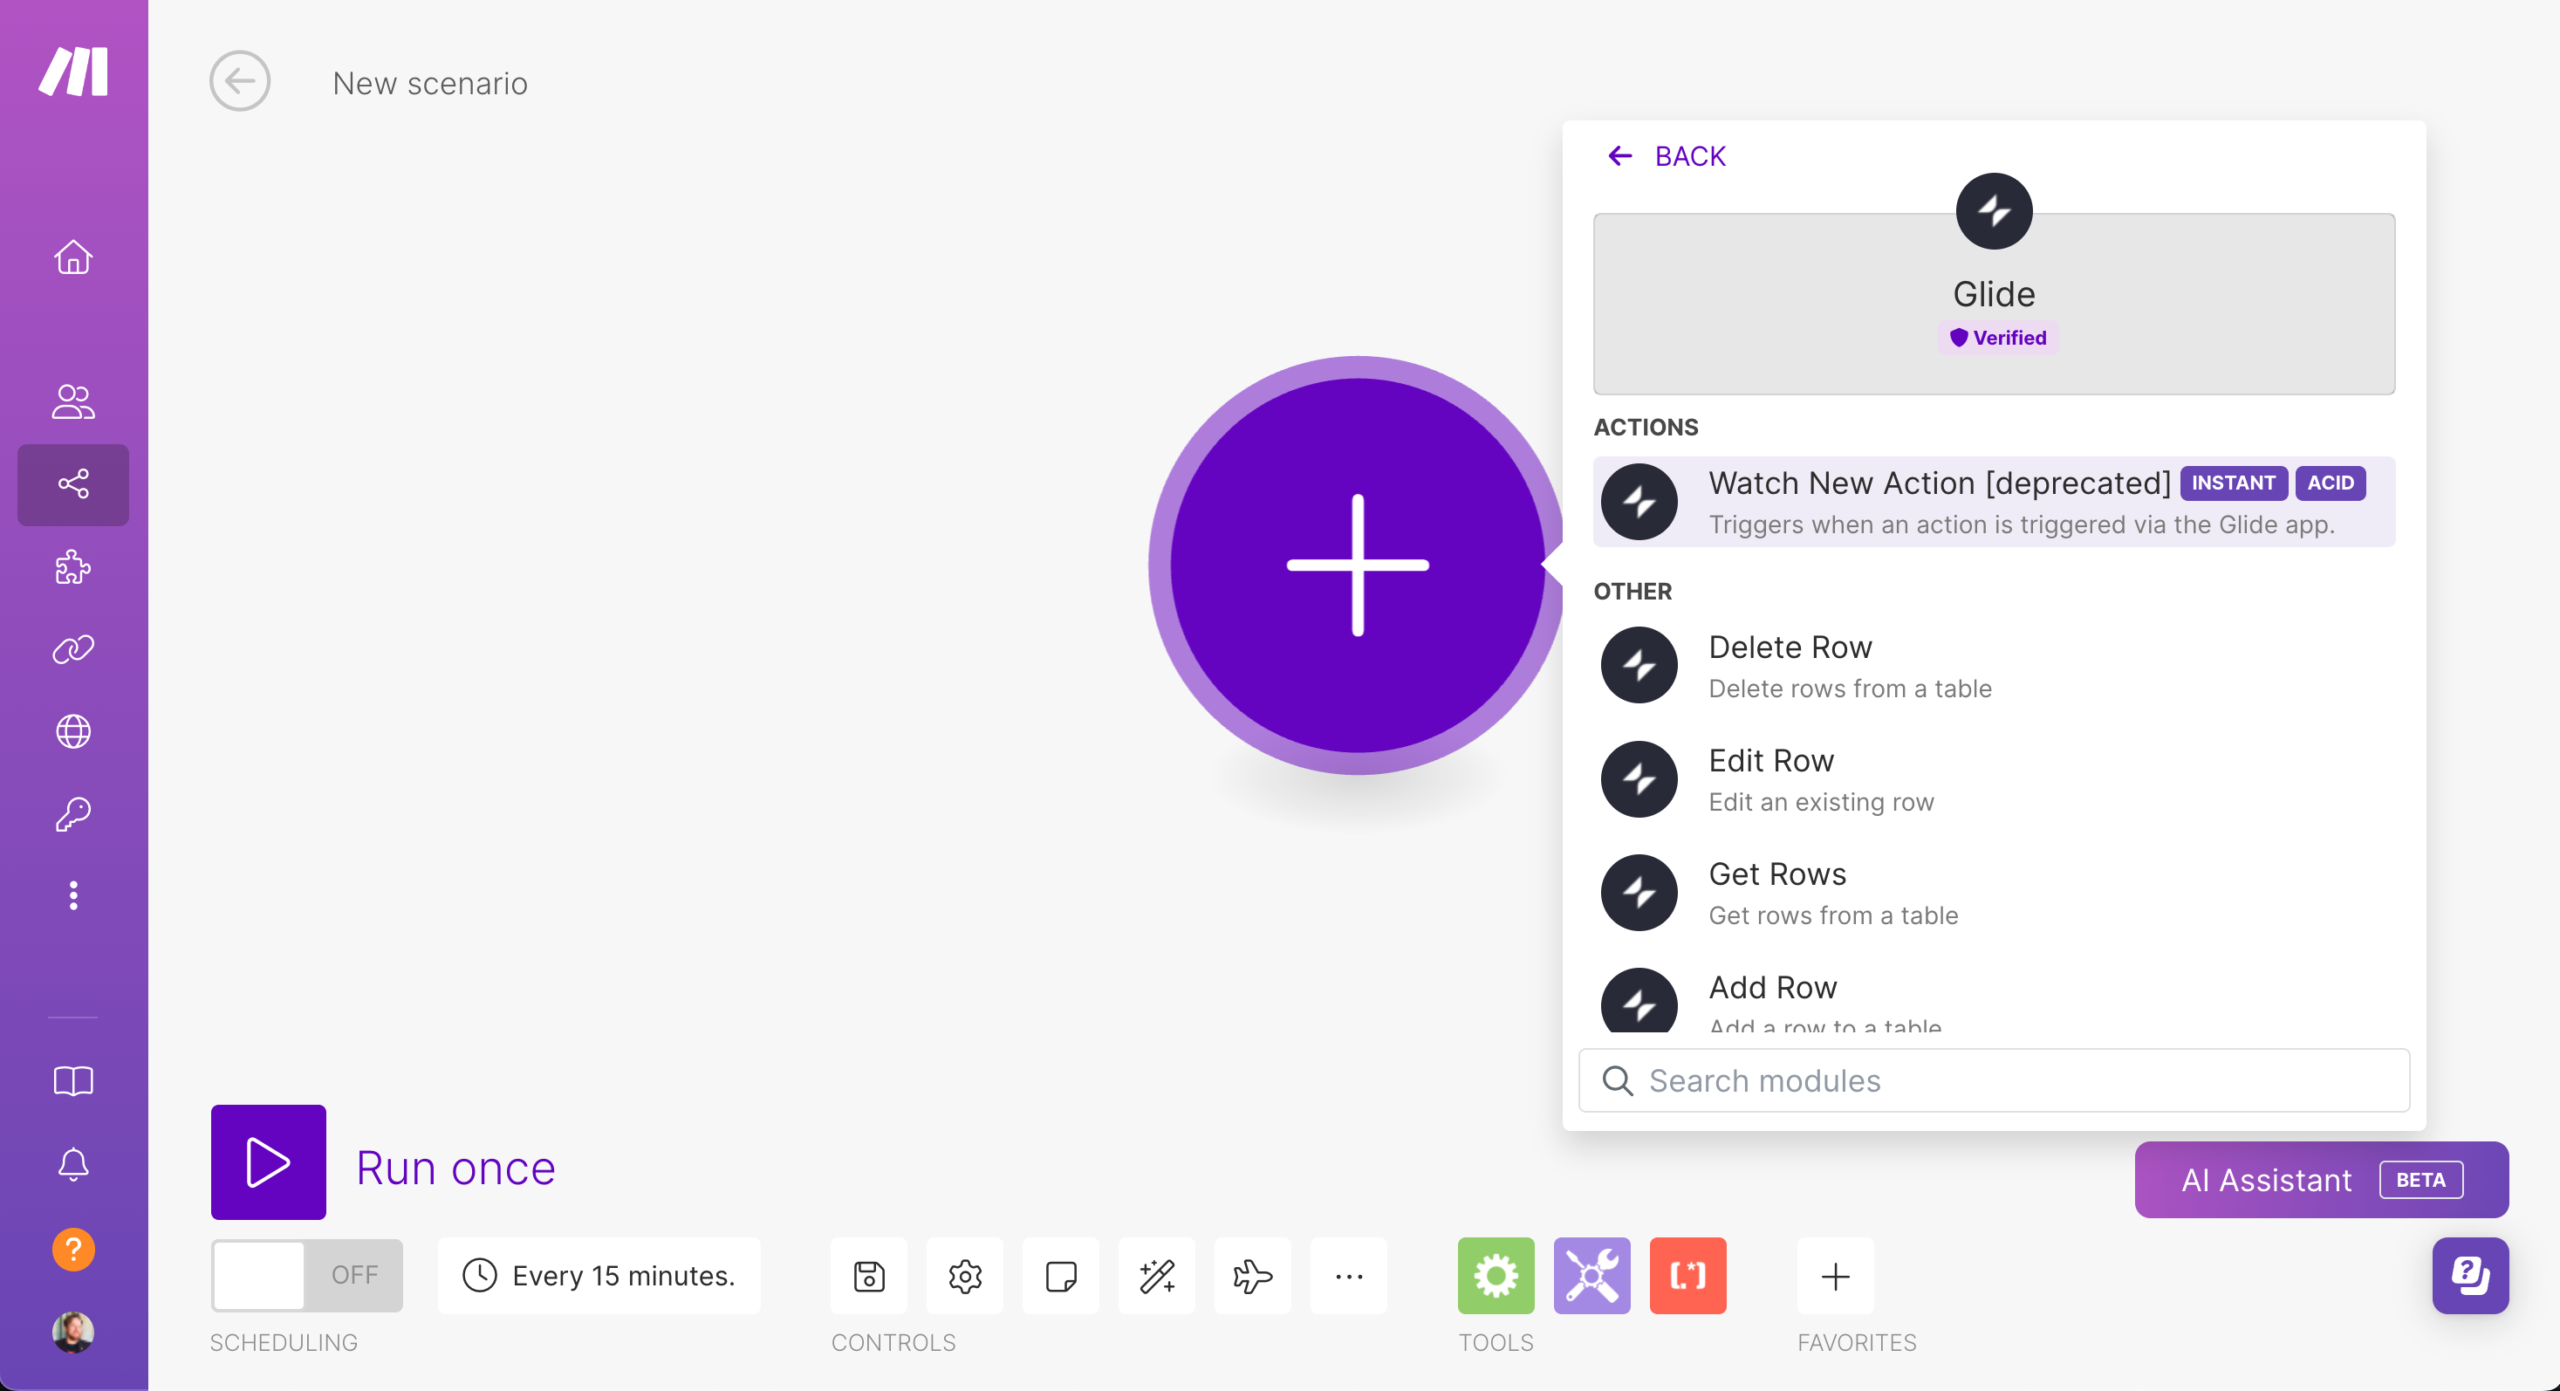Open the Team sidebar icon
The height and width of the screenshot is (1391, 2560).
pos(73,402)
